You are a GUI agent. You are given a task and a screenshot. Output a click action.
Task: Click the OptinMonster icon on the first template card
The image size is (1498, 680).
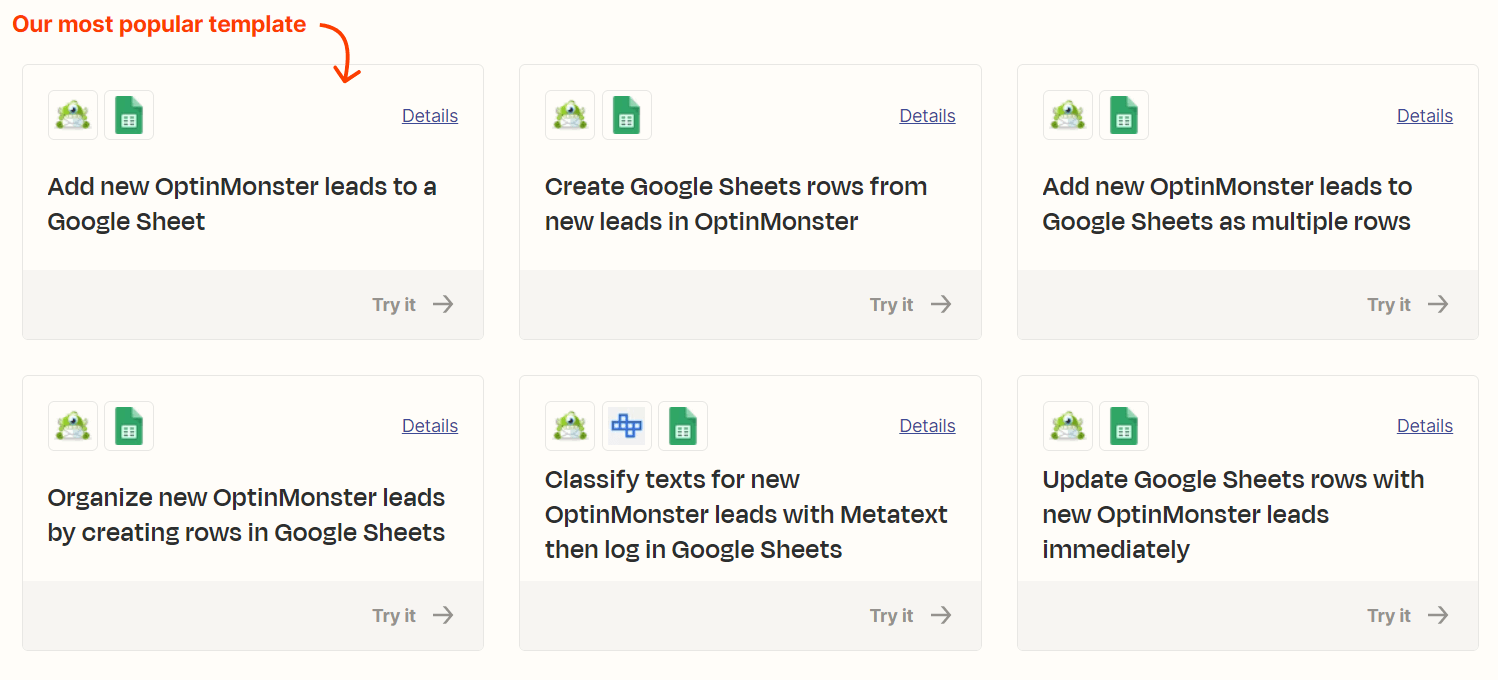coord(71,115)
